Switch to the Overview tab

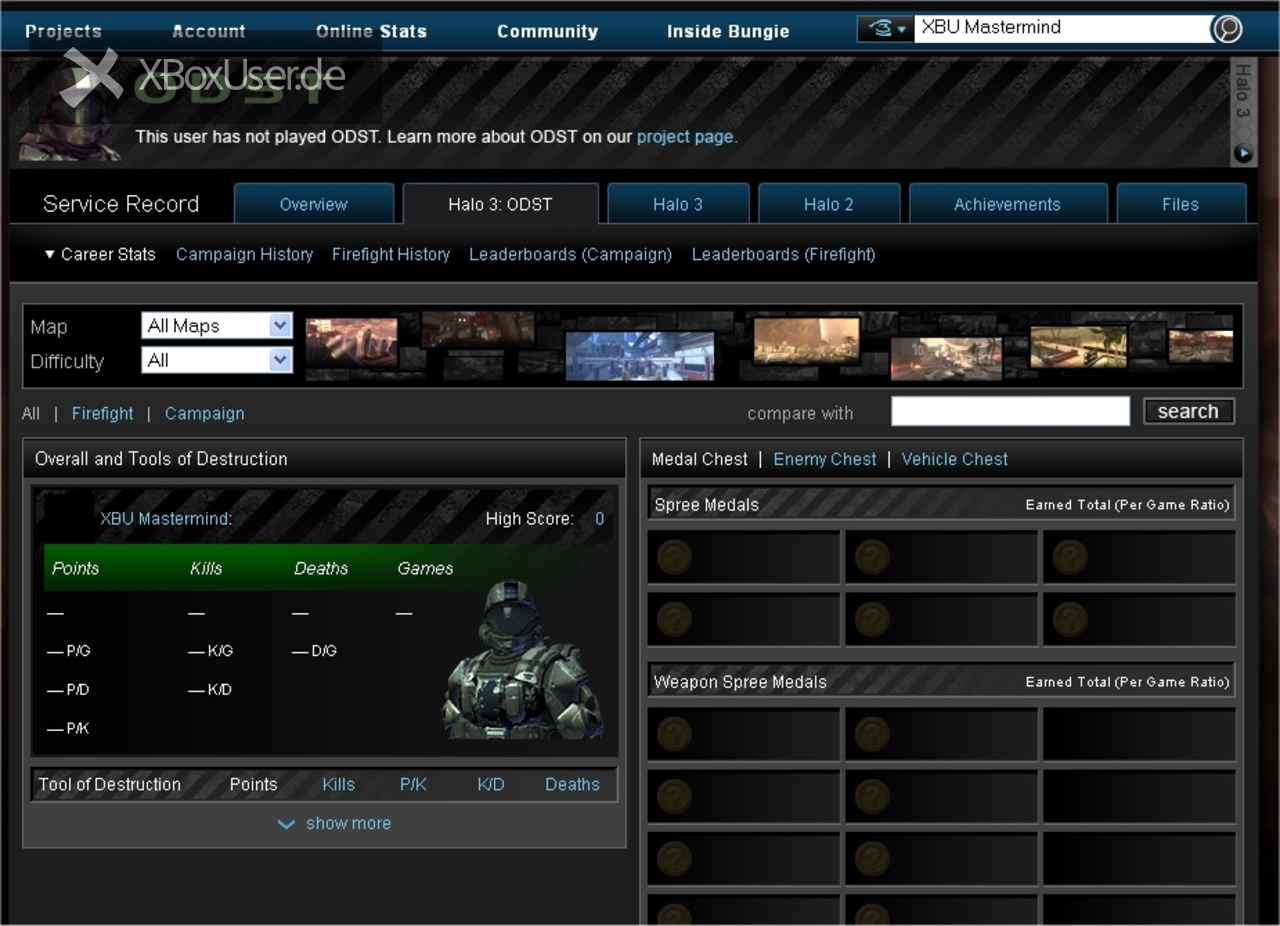(314, 204)
